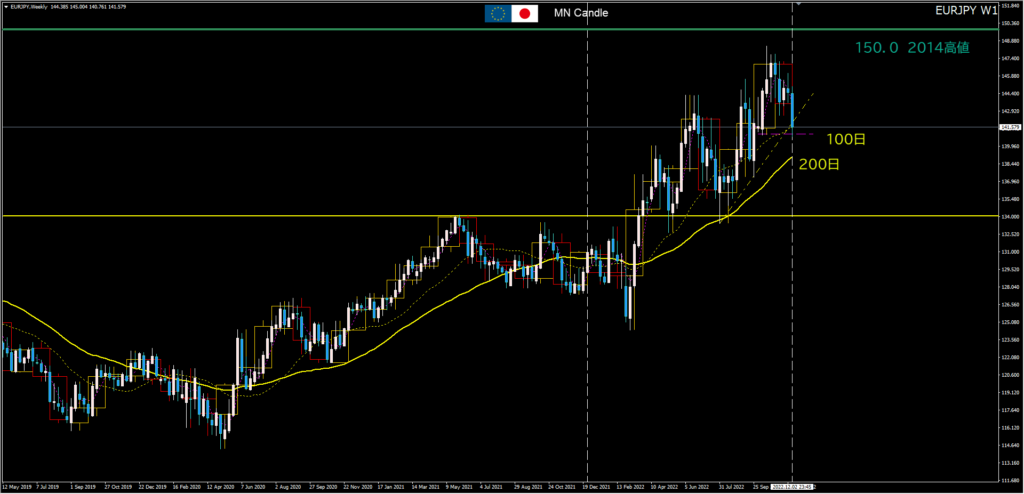Click the European Union flag icon
The image size is (1024, 494).
[497, 13]
